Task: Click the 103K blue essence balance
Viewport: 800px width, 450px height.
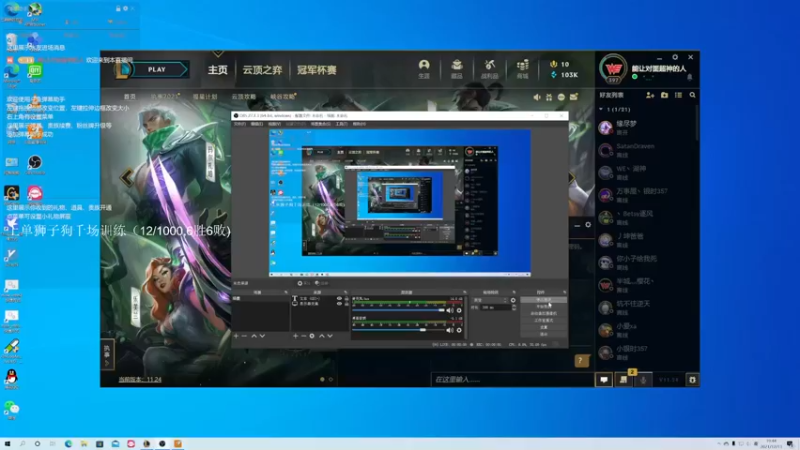Action: (564, 75)
